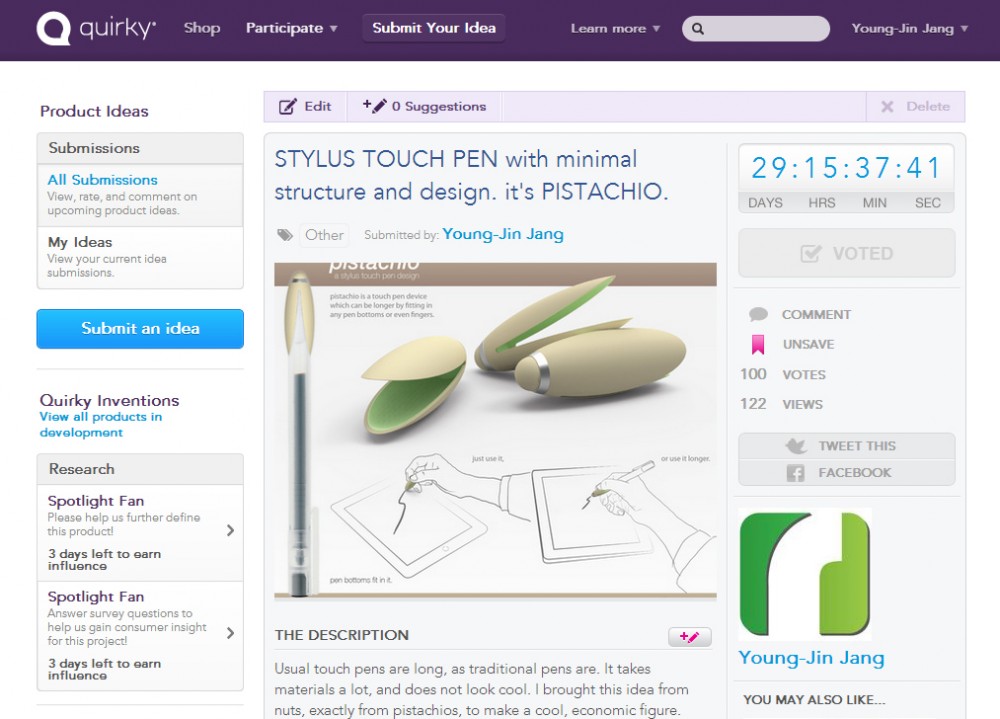
Task: Click the Quirky logo icon
Action: click(x=54, y=29)
